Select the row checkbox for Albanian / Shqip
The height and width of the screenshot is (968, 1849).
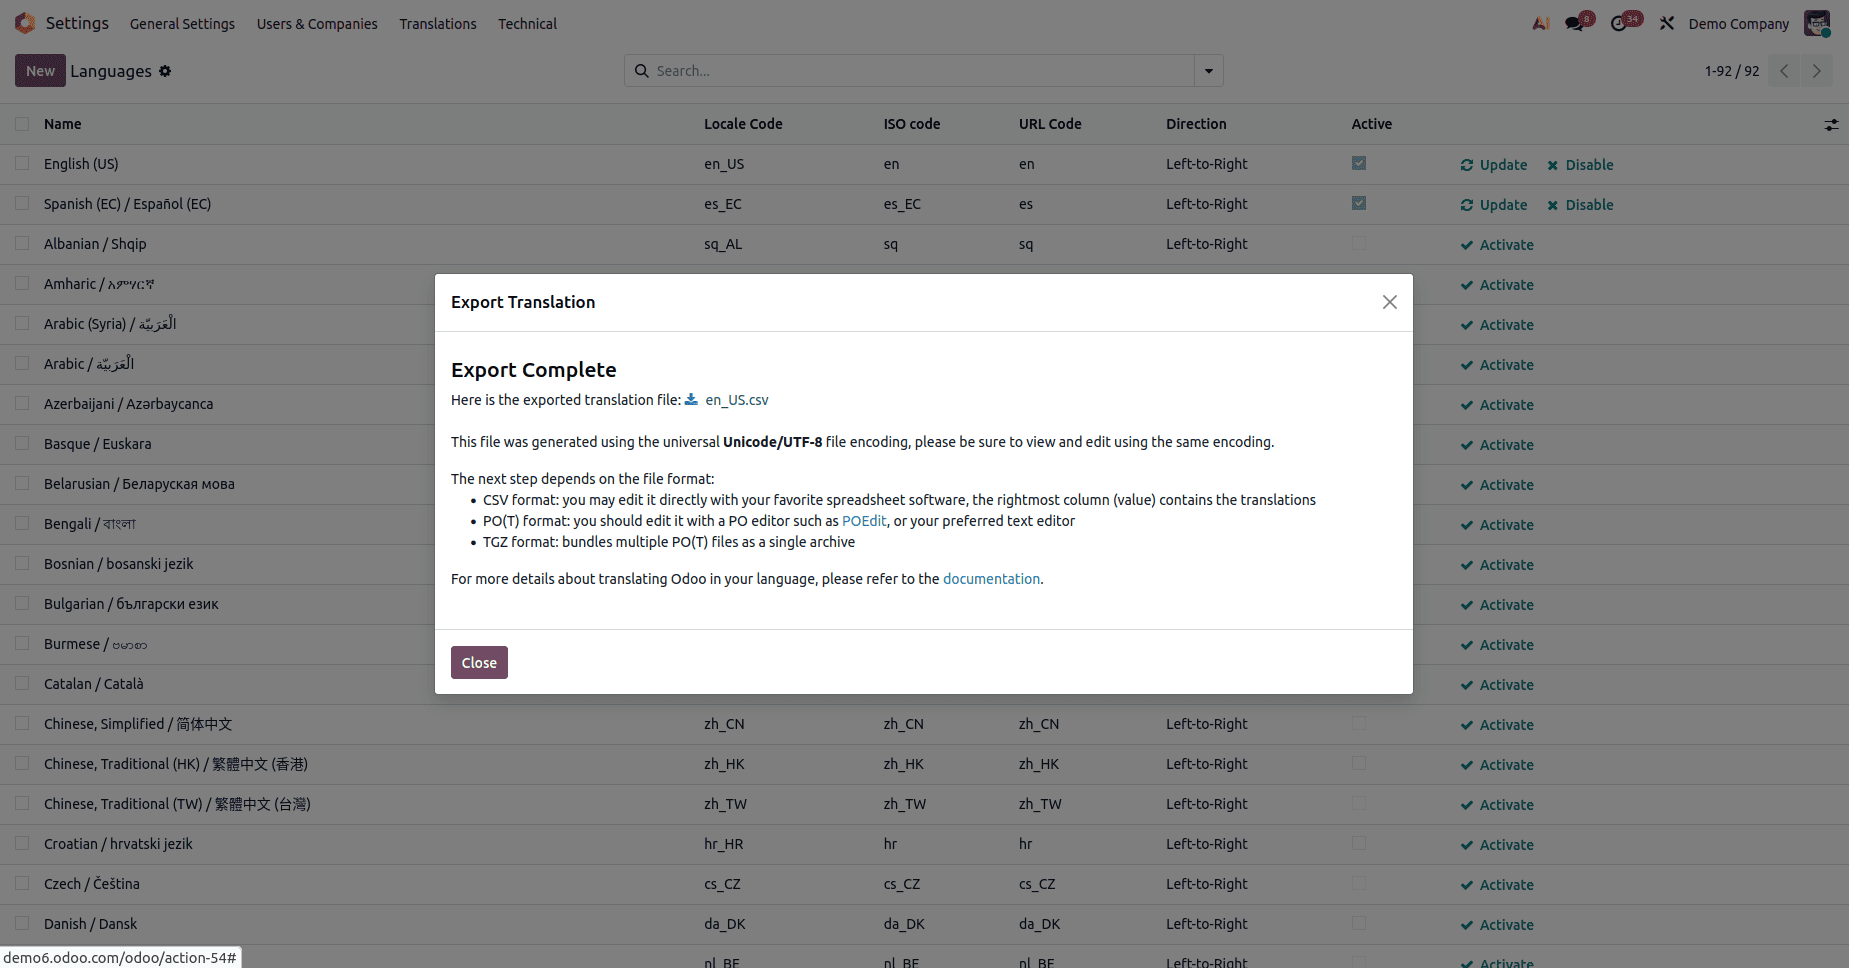pos(21,243)
